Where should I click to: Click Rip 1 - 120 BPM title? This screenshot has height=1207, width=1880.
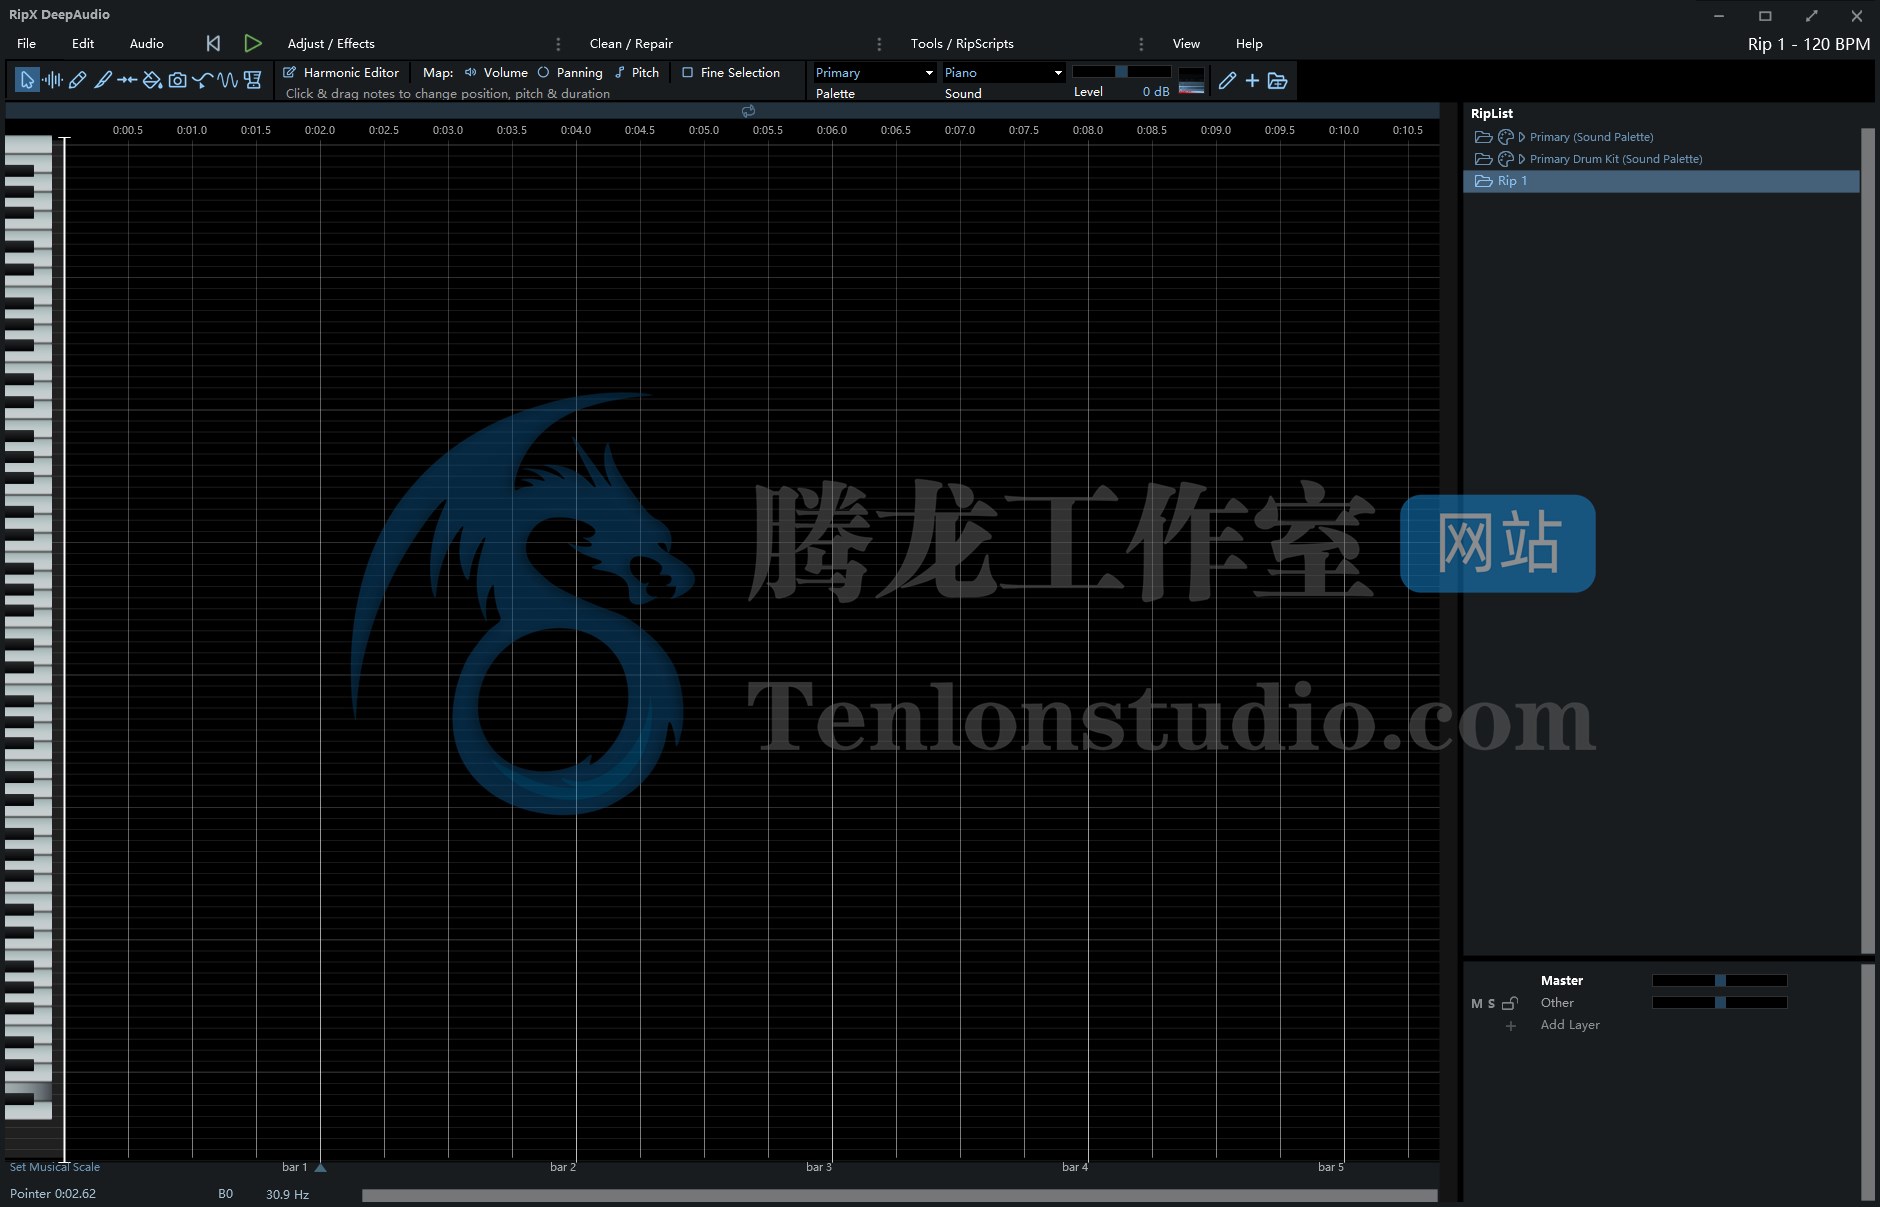pos(1809,44)
